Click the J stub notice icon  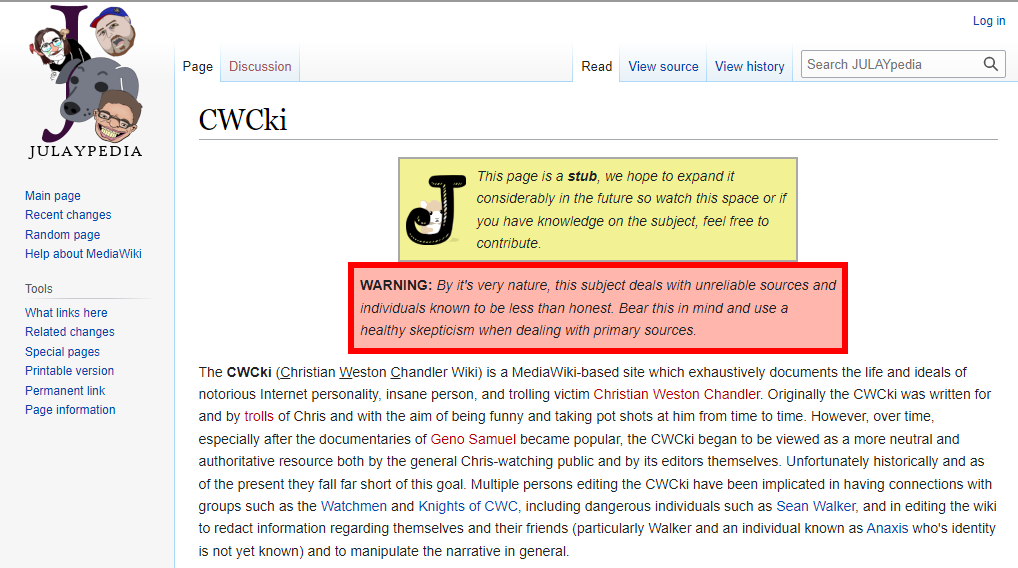[435, 208]
